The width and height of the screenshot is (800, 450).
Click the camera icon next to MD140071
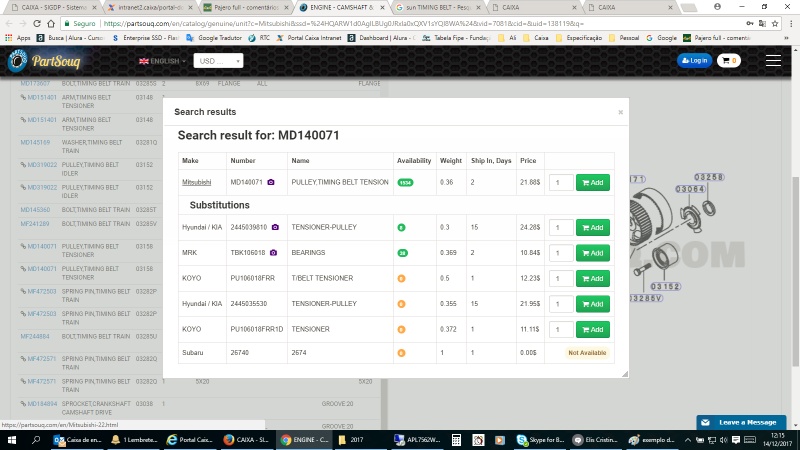271,182
